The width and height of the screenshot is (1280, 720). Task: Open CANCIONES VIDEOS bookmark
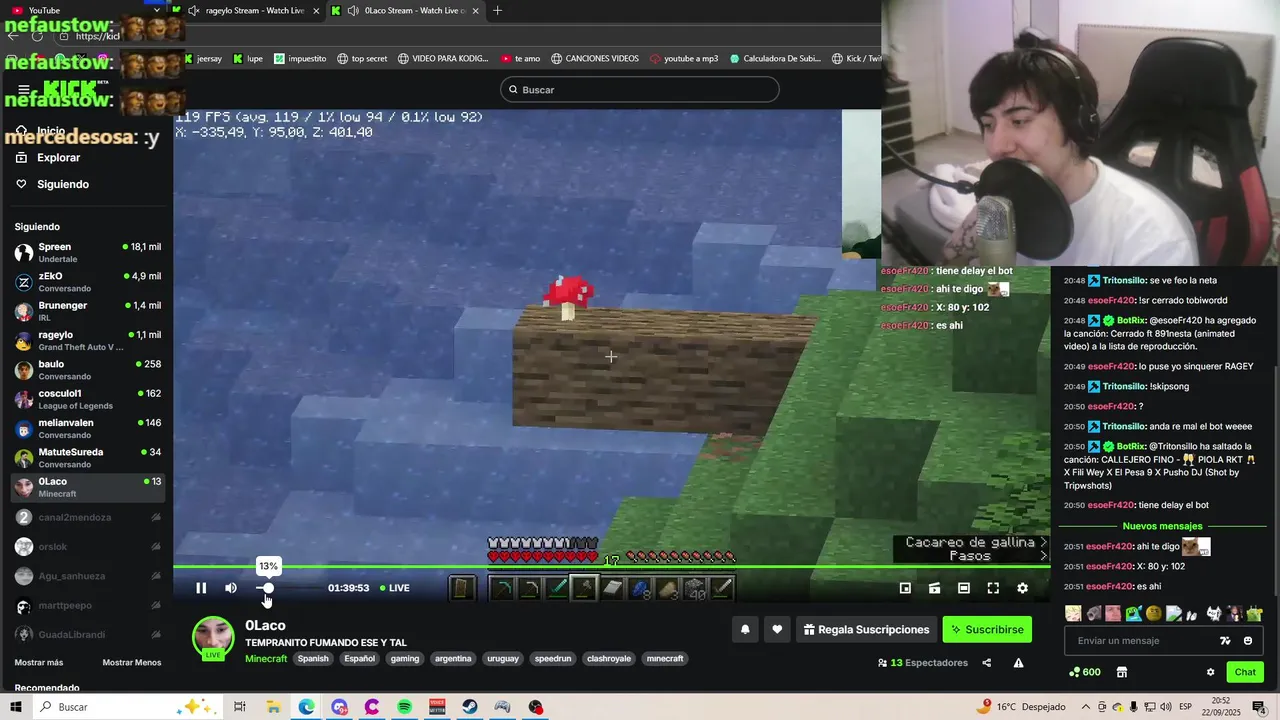click(594, 59)
